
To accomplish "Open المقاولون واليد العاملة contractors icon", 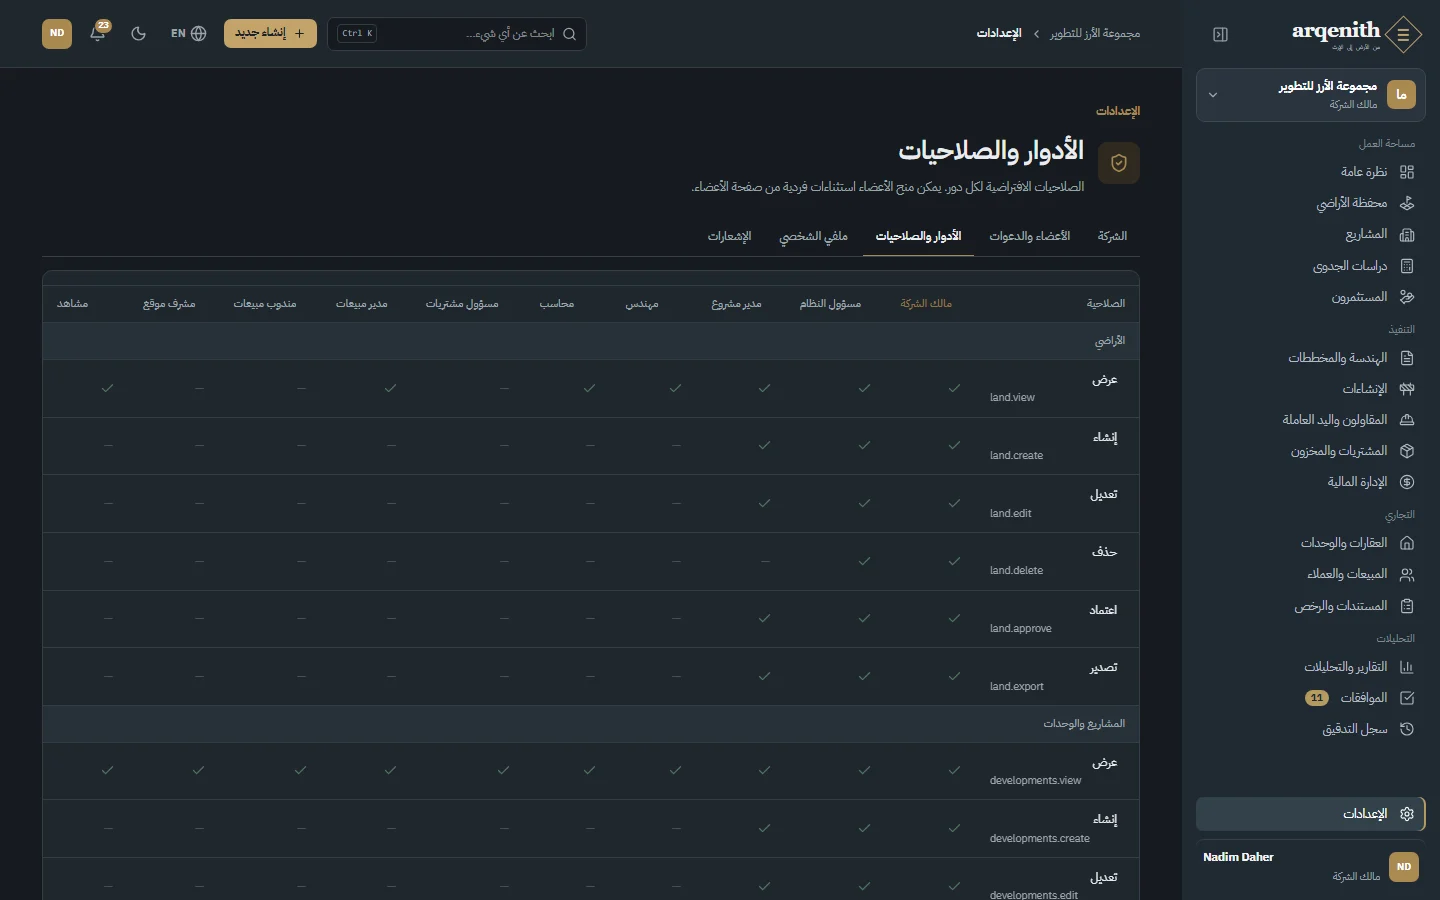I will [x=1407, y=420].
